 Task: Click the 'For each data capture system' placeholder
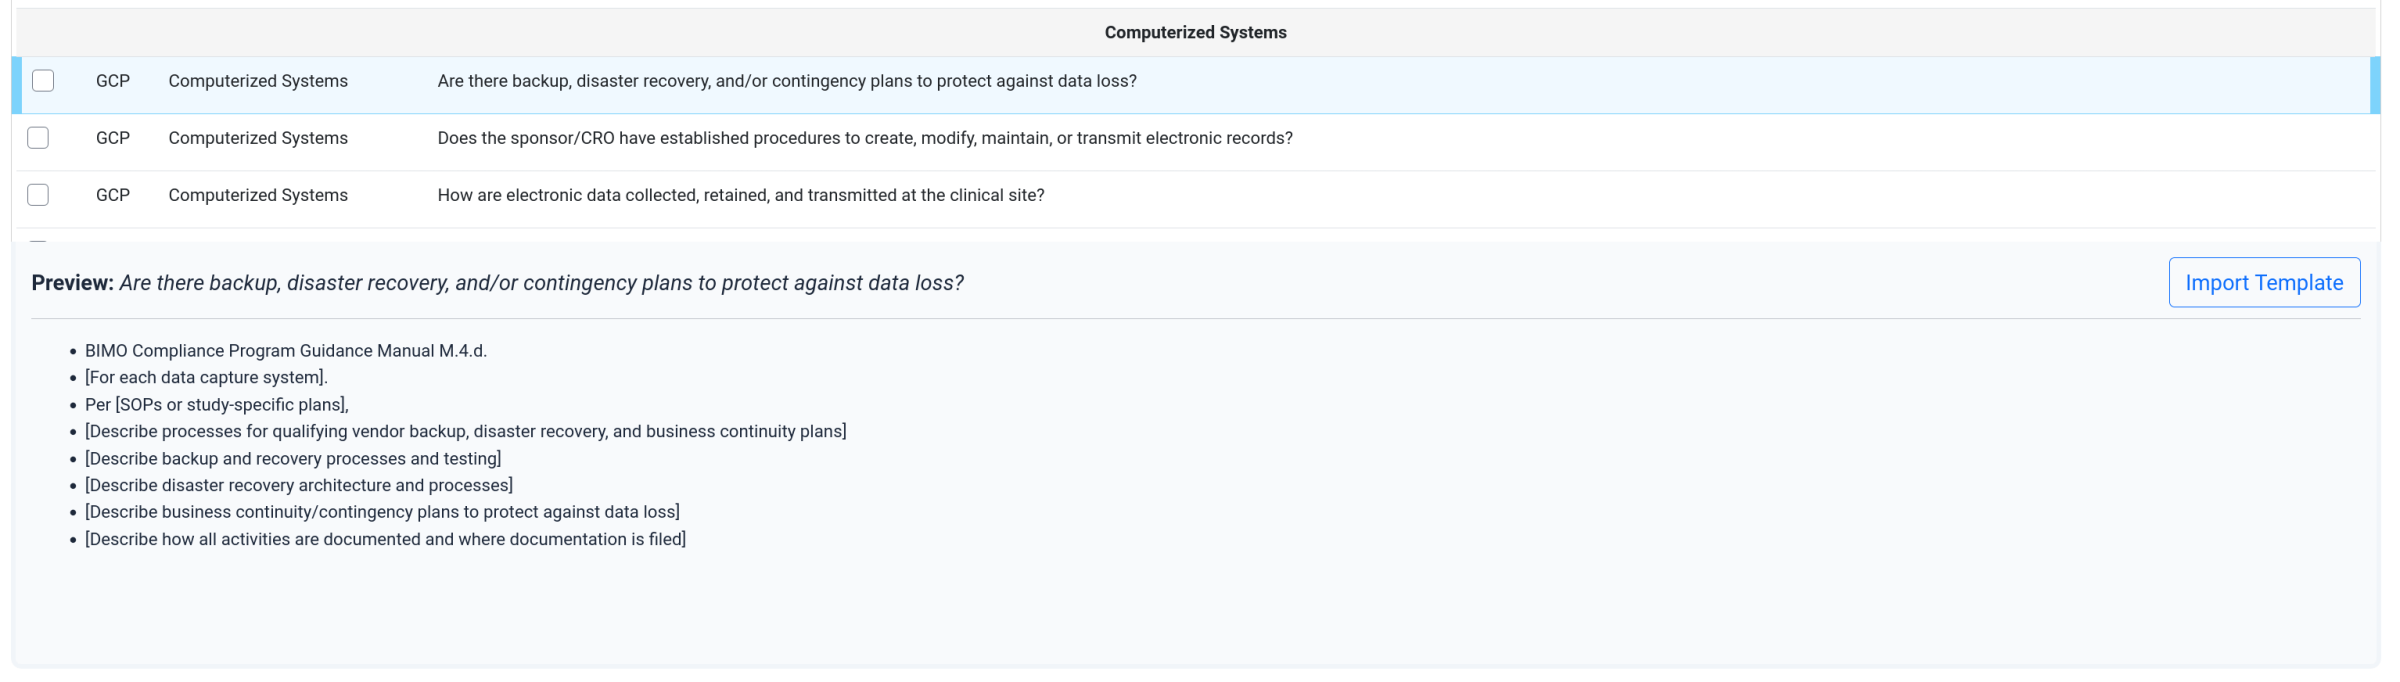click(x=206, y=377)
